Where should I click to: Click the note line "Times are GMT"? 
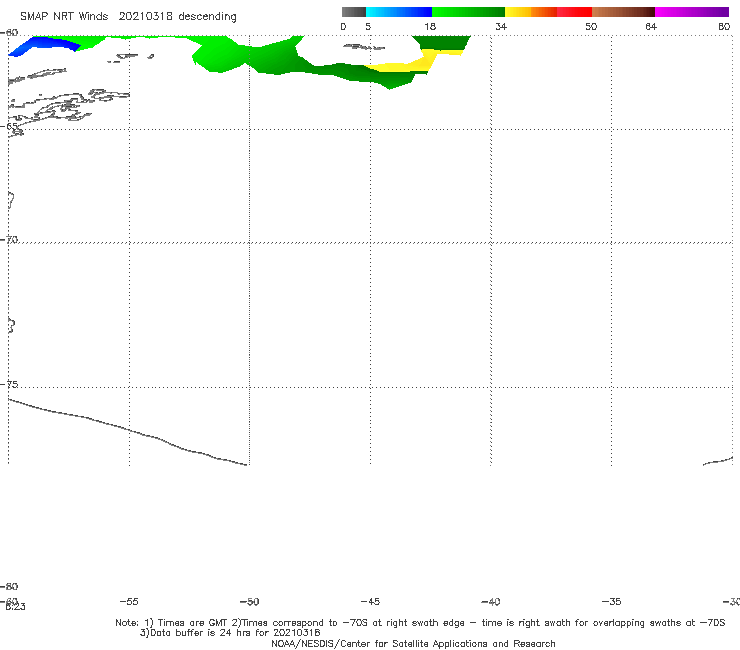pyautogui.click(x=192, y=623)
